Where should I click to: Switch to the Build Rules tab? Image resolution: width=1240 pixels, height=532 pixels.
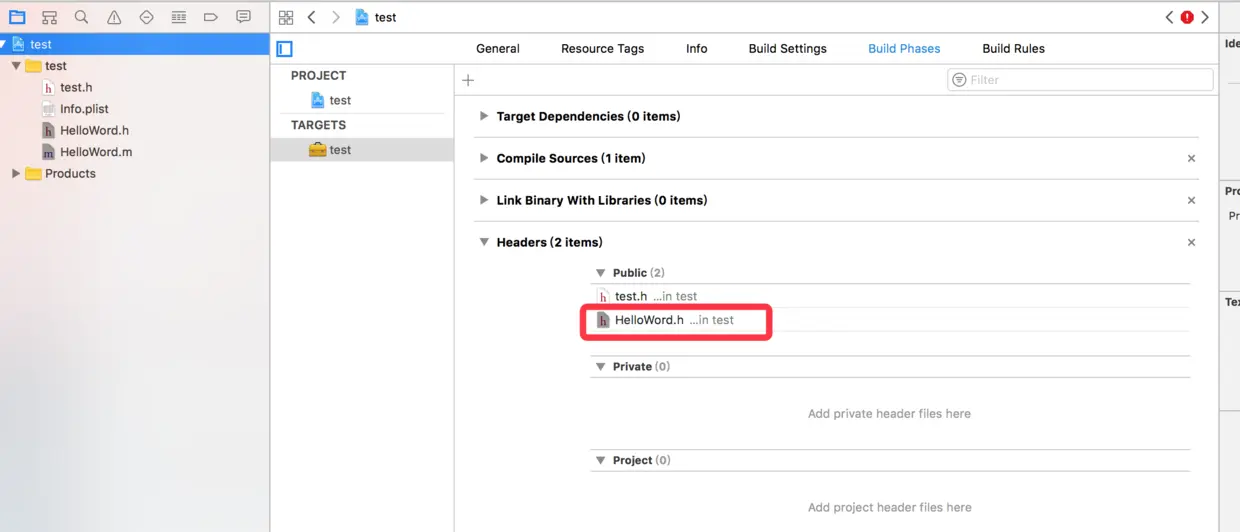point(1013,48)
